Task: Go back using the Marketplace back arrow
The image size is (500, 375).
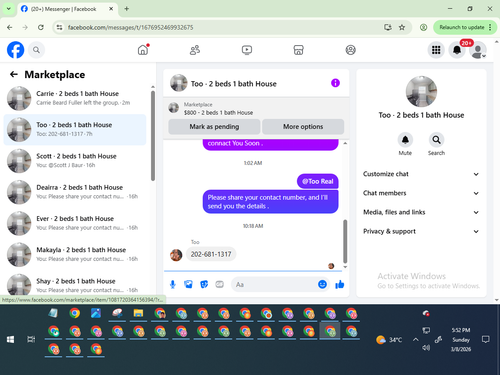Action: pyautogui.click(x=14, y=74)
